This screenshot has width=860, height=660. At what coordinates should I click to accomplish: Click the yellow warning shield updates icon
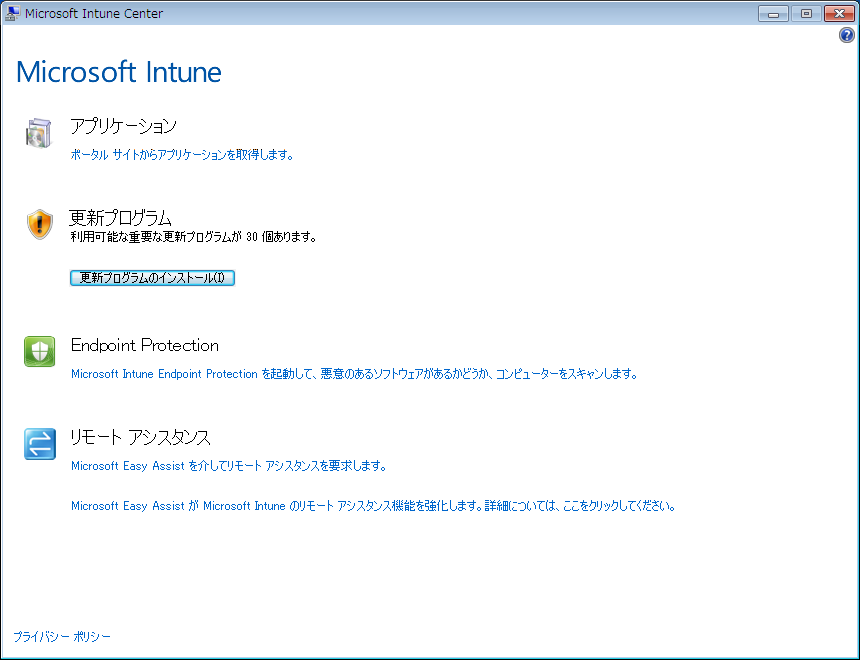[x=39, y=224]
